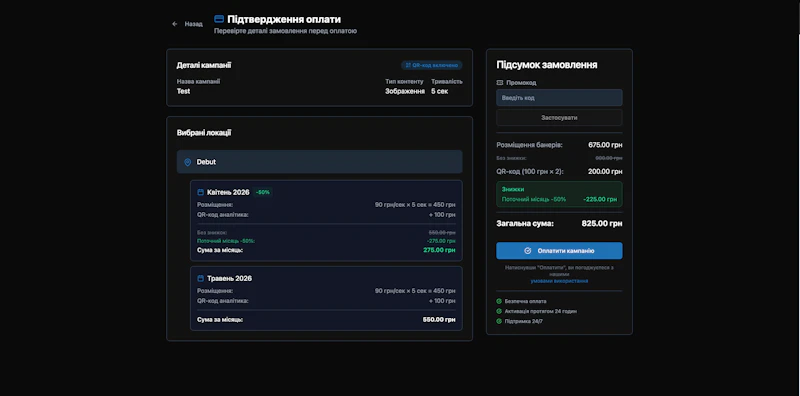
Task: Click the Застосувати button
Action: point(559,117)
